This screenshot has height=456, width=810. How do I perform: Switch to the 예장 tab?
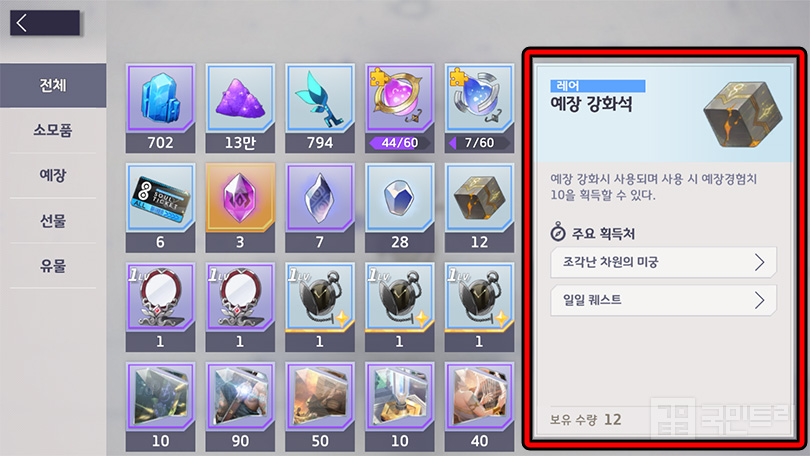coord(53,176)
